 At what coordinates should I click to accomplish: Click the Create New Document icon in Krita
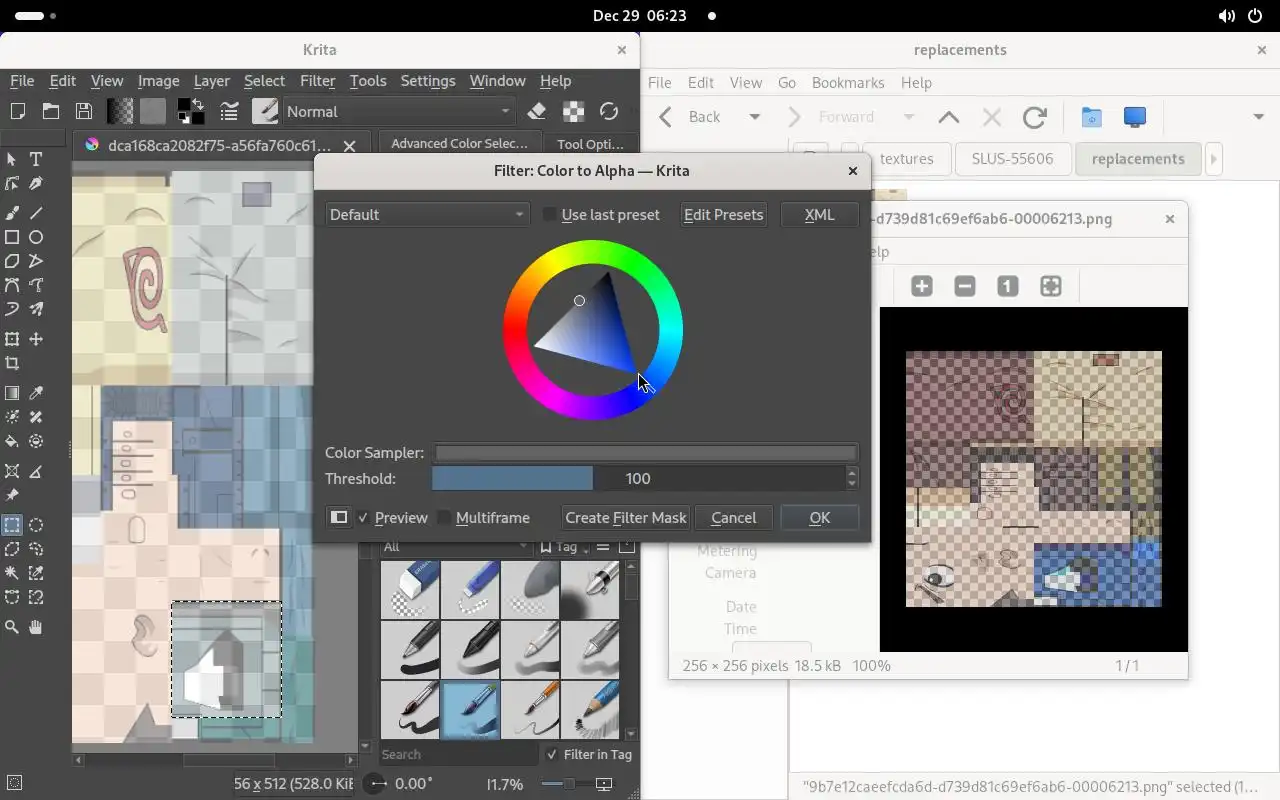[17, 111]
